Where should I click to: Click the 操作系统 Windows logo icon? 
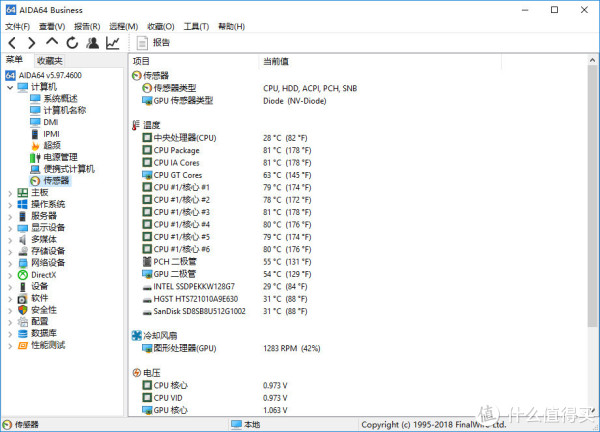click(23, 205)
